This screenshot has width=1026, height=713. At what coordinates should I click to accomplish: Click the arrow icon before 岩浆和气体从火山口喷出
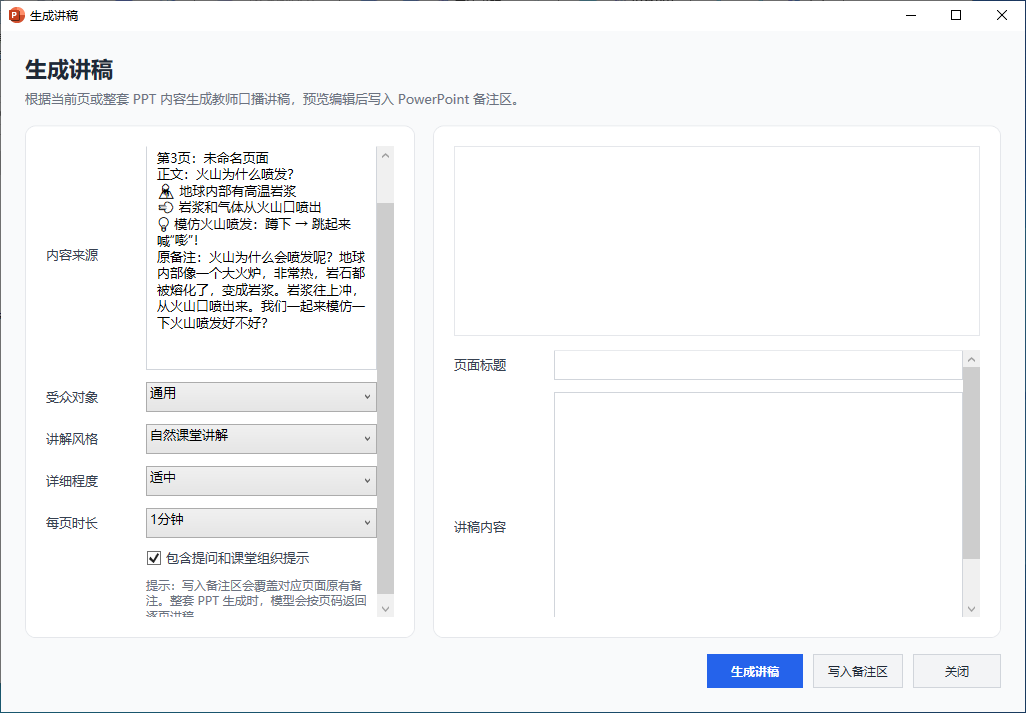click(166, 207)
